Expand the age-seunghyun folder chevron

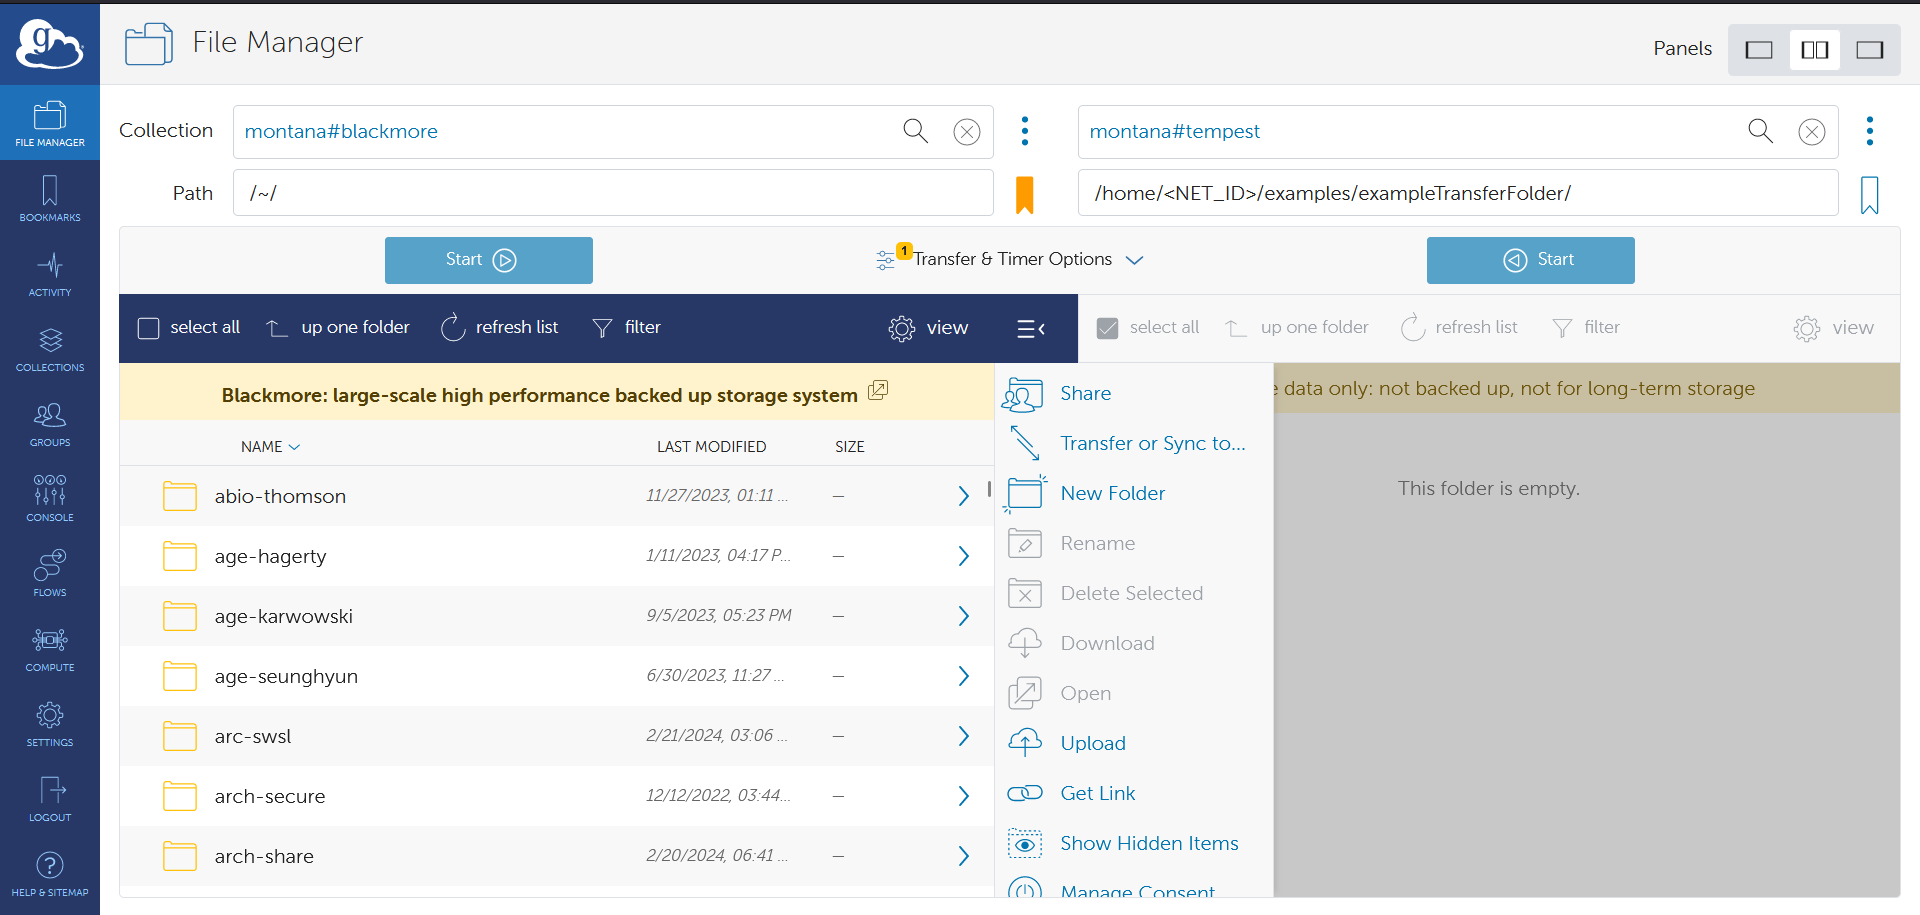click(963, 676)
